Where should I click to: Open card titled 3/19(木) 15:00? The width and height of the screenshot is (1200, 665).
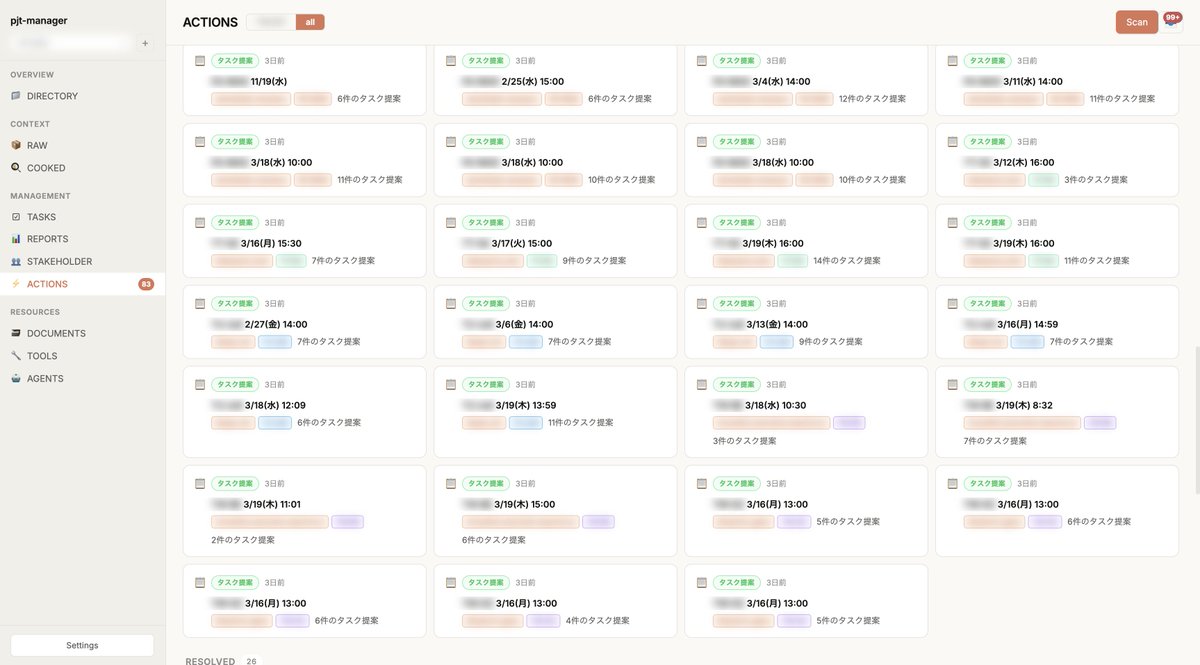click(x=556, y=510)
